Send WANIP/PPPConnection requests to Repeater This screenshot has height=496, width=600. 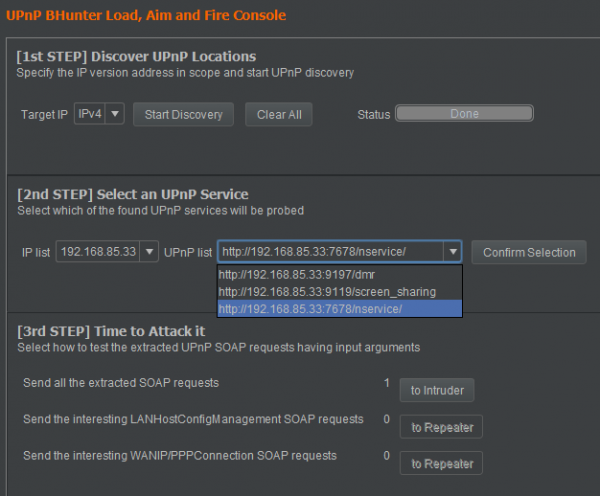pyautogui.click(x=441, y=463)
